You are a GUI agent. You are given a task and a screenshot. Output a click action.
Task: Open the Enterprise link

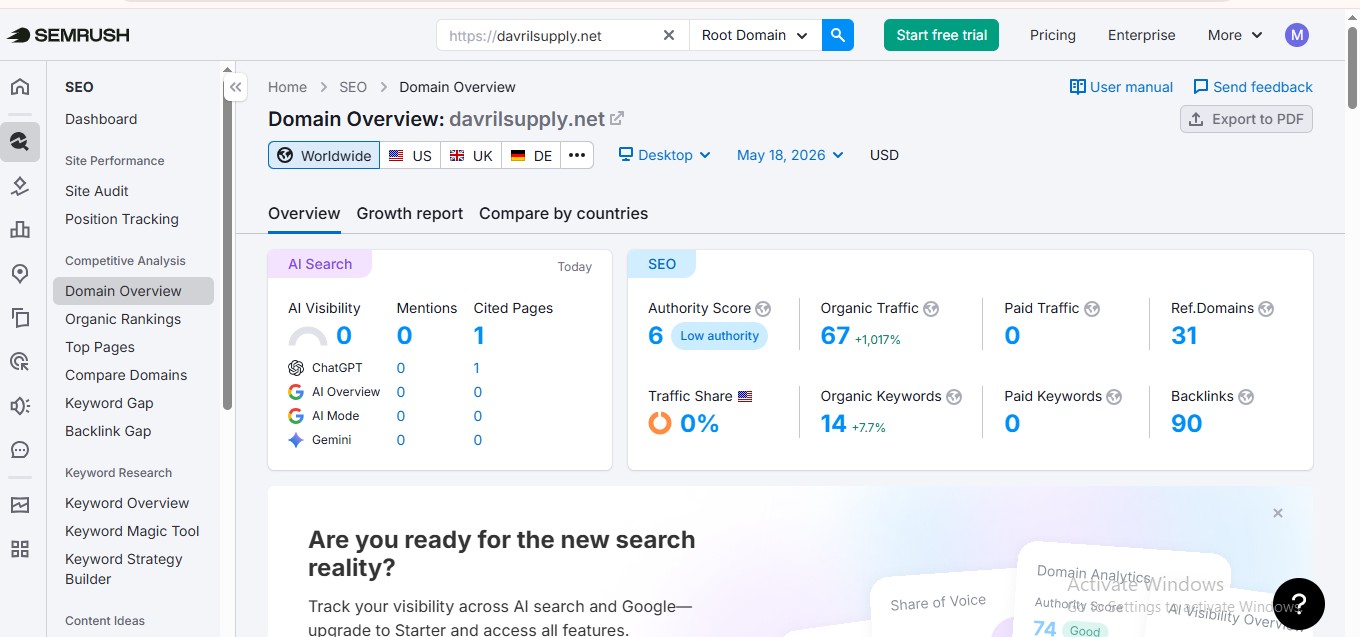(1142, 35)
